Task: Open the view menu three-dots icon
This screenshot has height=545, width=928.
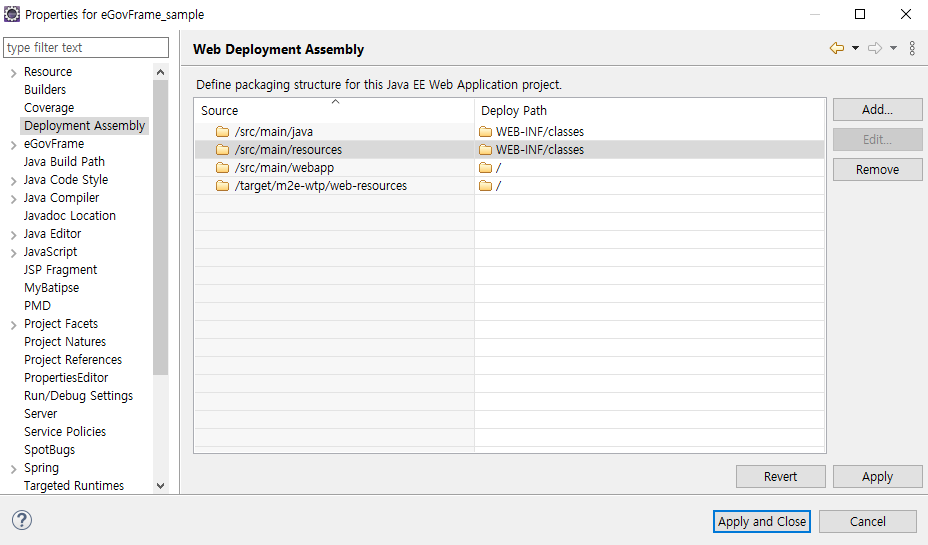Action: point(912,48)
